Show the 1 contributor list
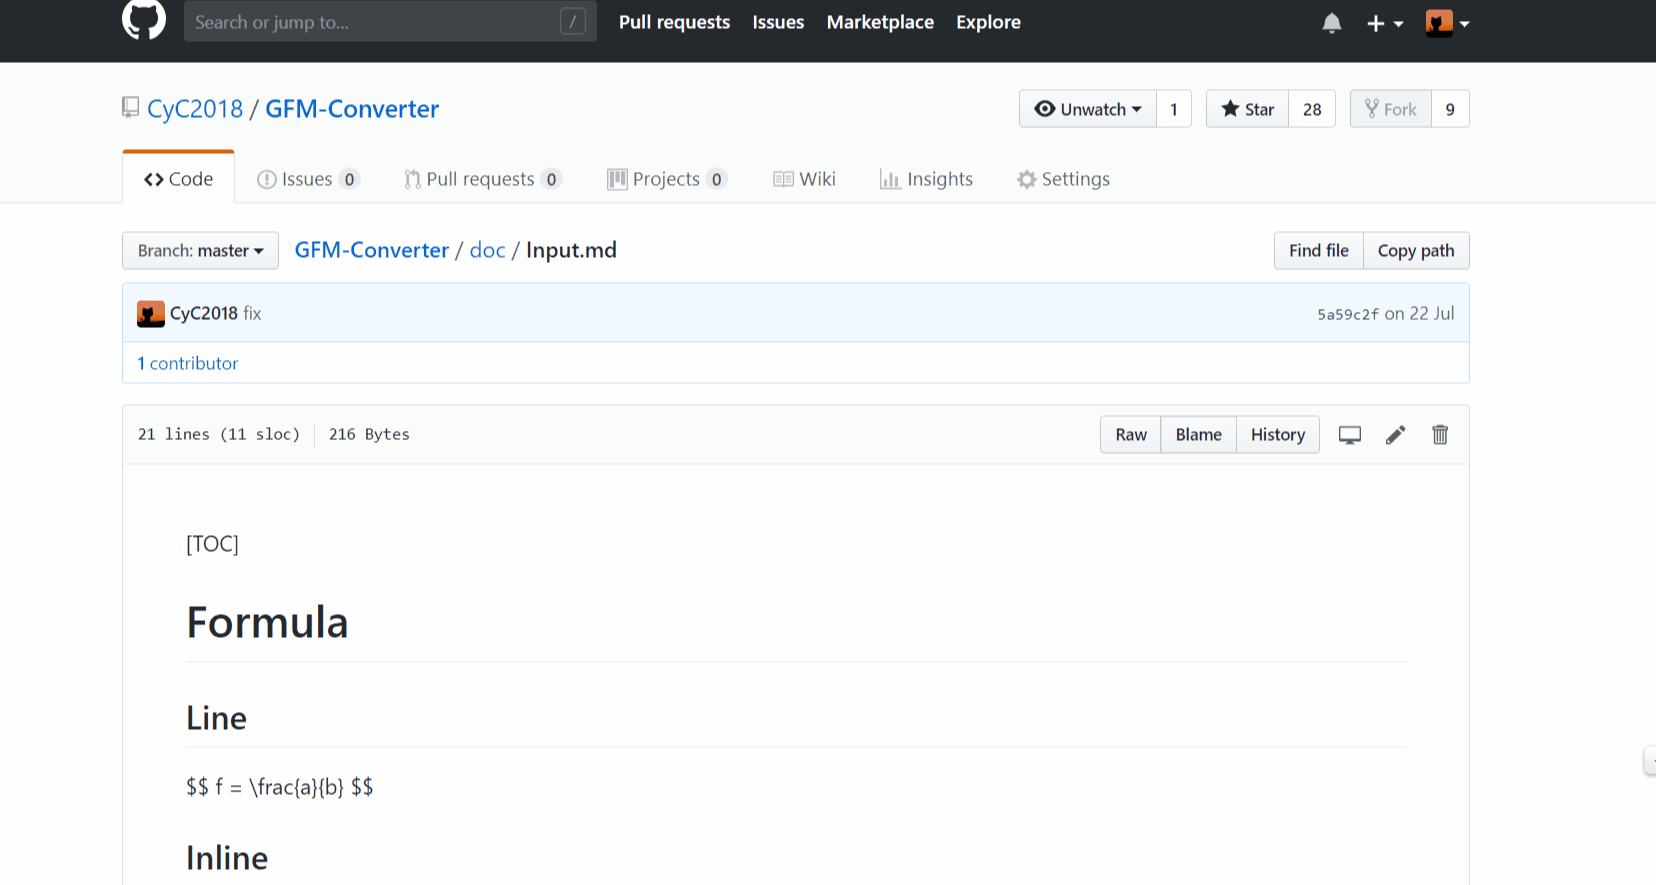Screen dimensions: 1656x885 point(188,363)
